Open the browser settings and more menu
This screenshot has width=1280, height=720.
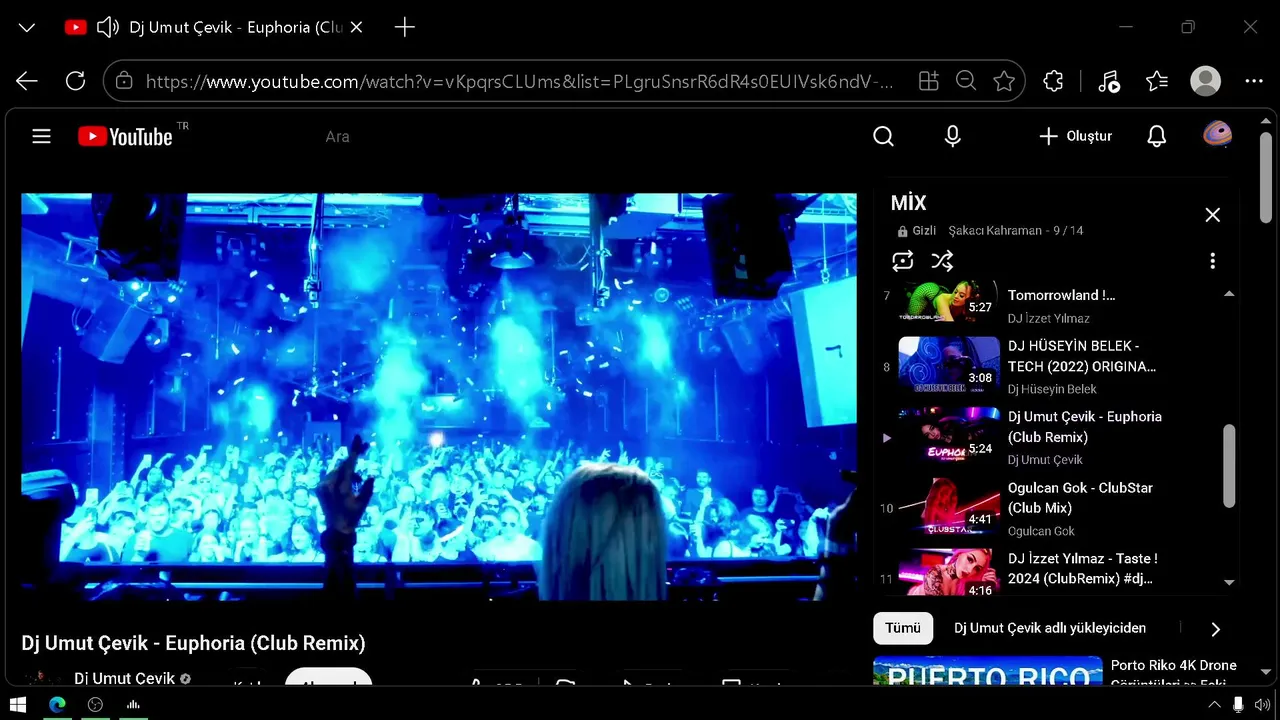[x=1254, y=81]
